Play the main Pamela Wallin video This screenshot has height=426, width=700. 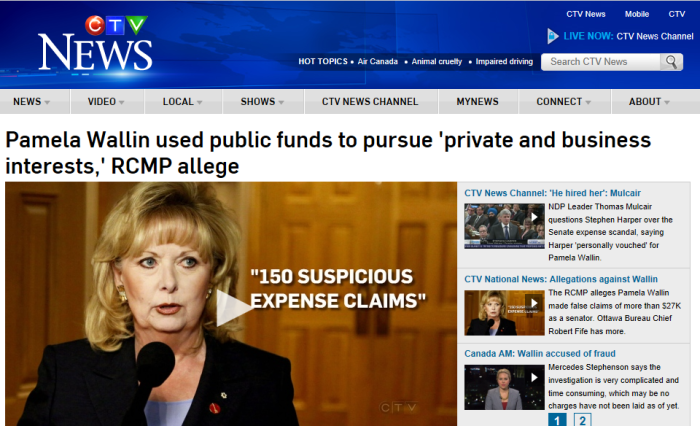[x=233, y=307]
